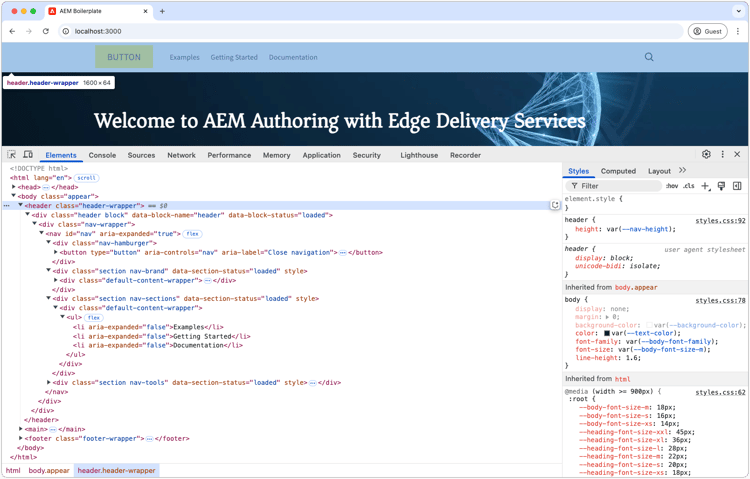The image size is (750, 479).
Task: Click the Filter styles input field
Action: [614, 186]
